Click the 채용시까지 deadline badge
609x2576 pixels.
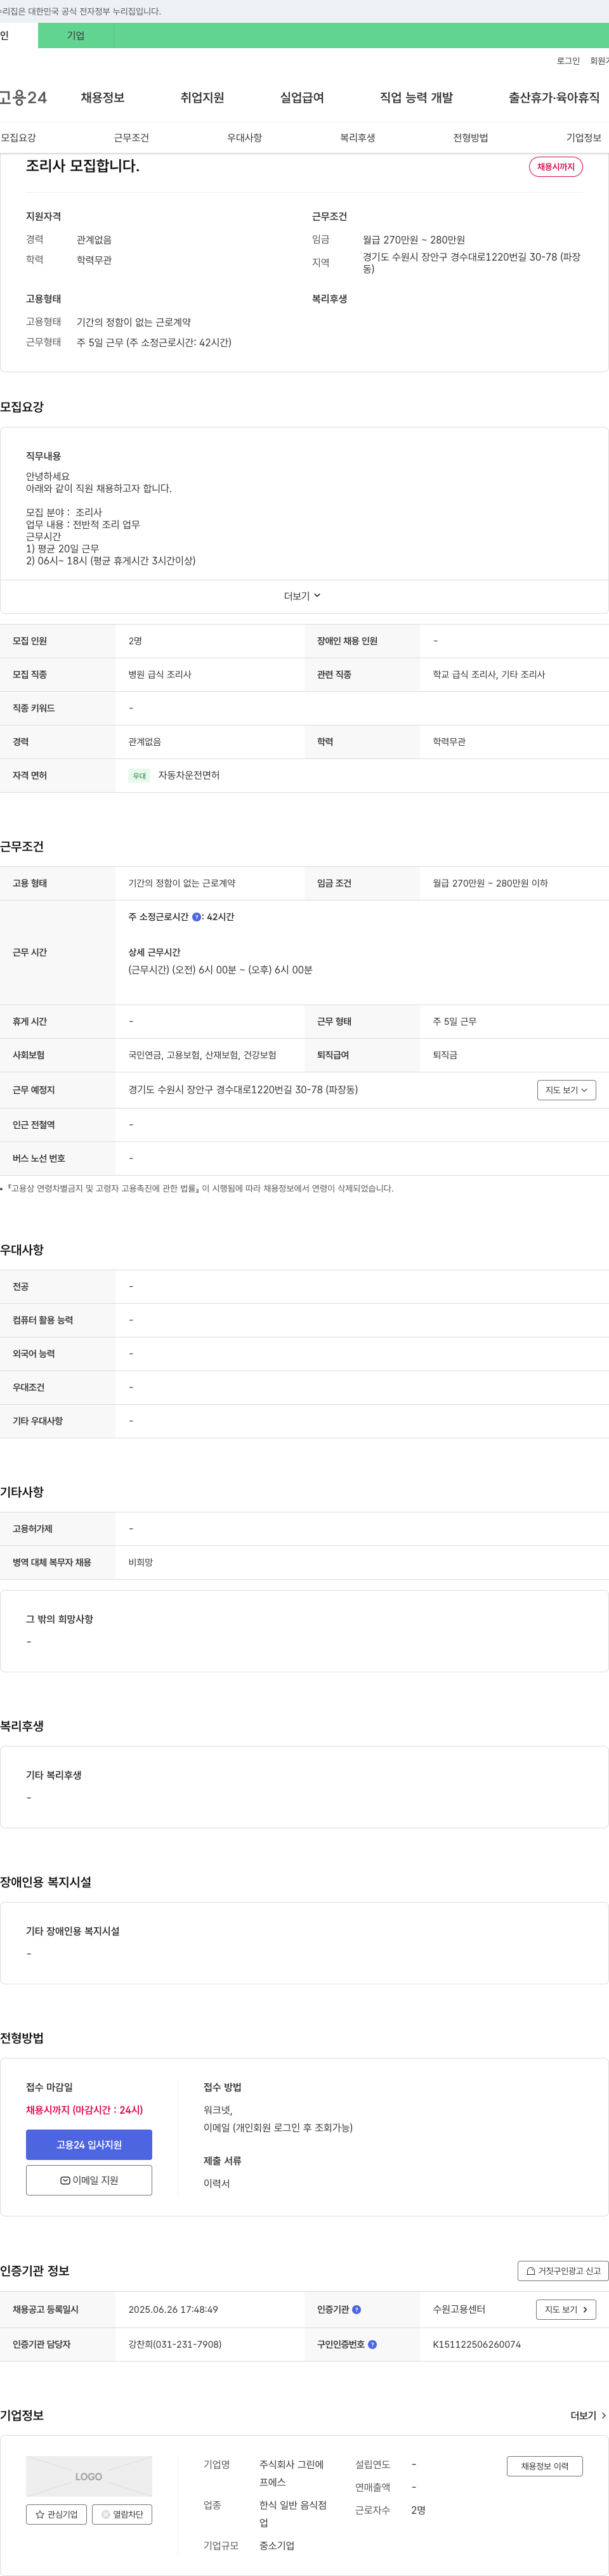pyautogui.click(x=555, y=167)
